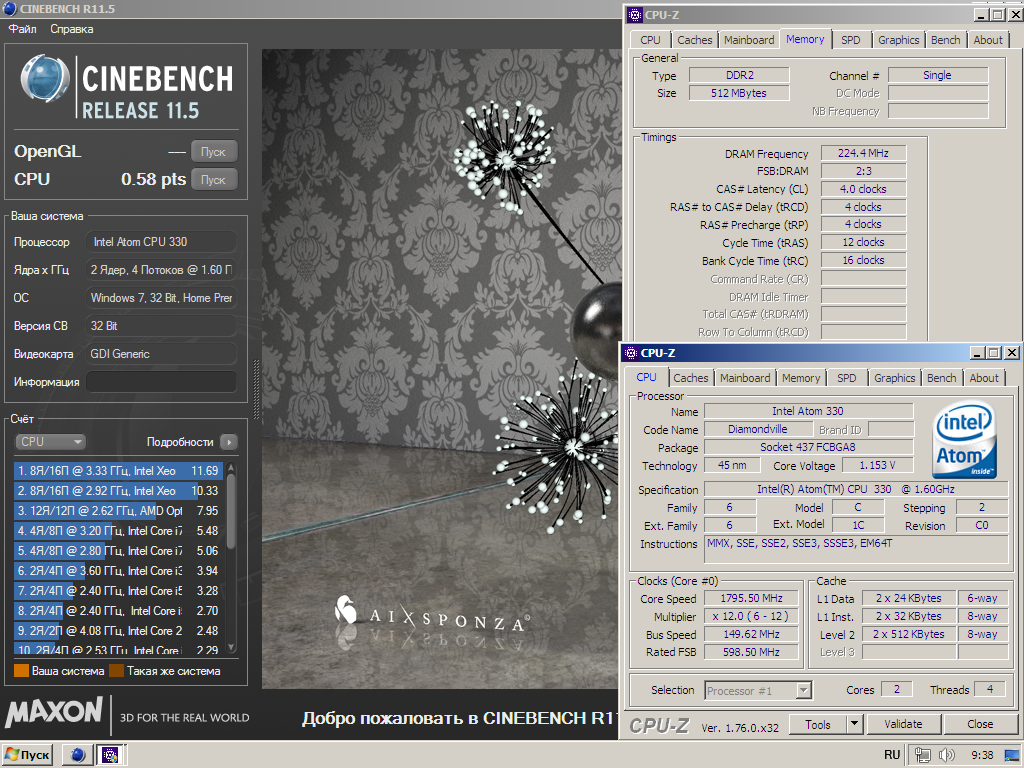Click the 'Diamondville' code name value
The height and width of the screenshot is (768, 1024).
(758, 429)
